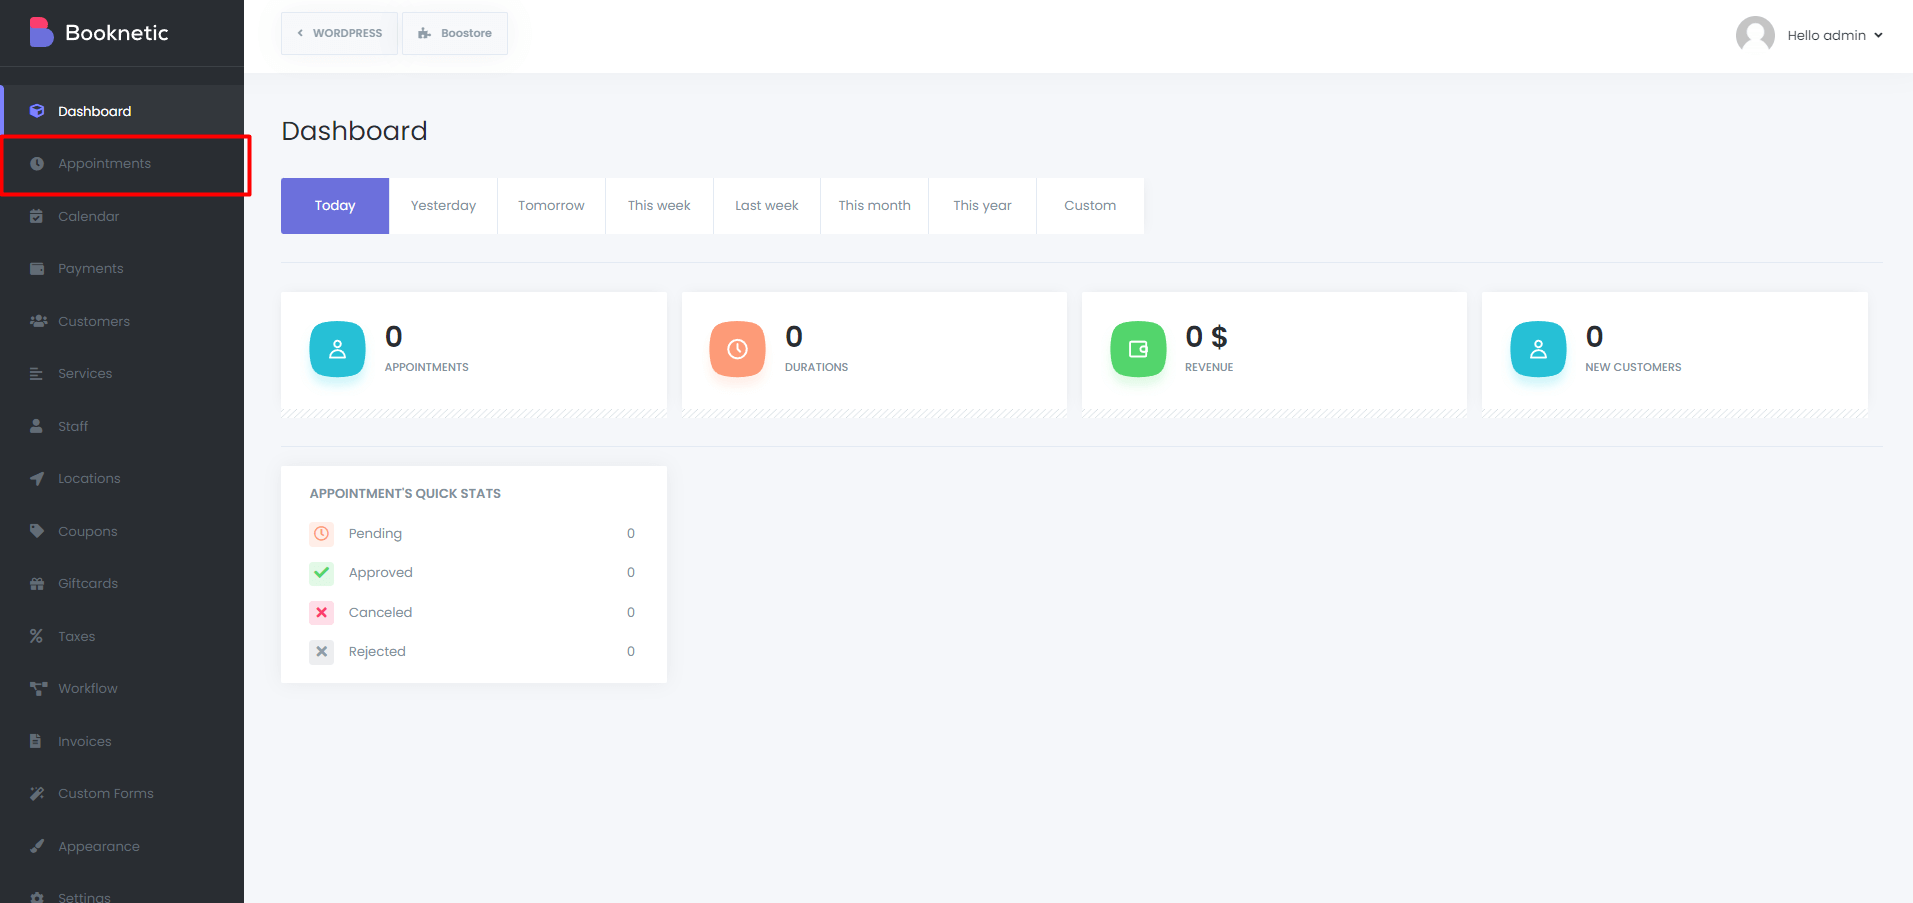Click the Services list icon in sidebar
This screenshot has height=903, width=1913.
pos(37,374)
